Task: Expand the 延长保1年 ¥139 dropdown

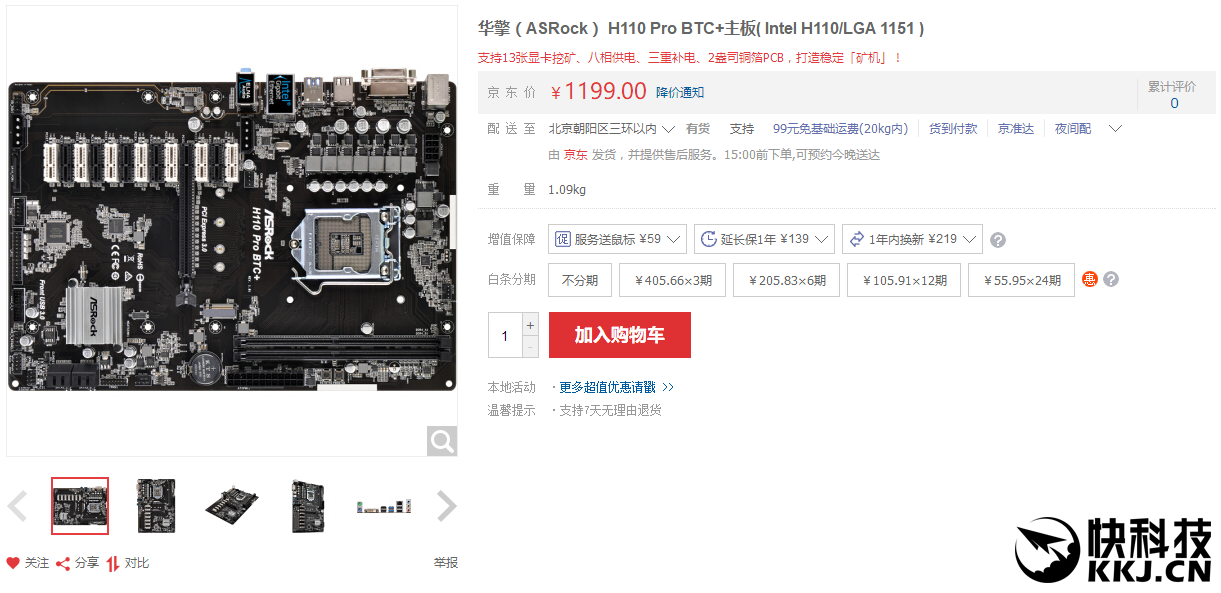Action: pyautogui.click(x=764, y=239)
